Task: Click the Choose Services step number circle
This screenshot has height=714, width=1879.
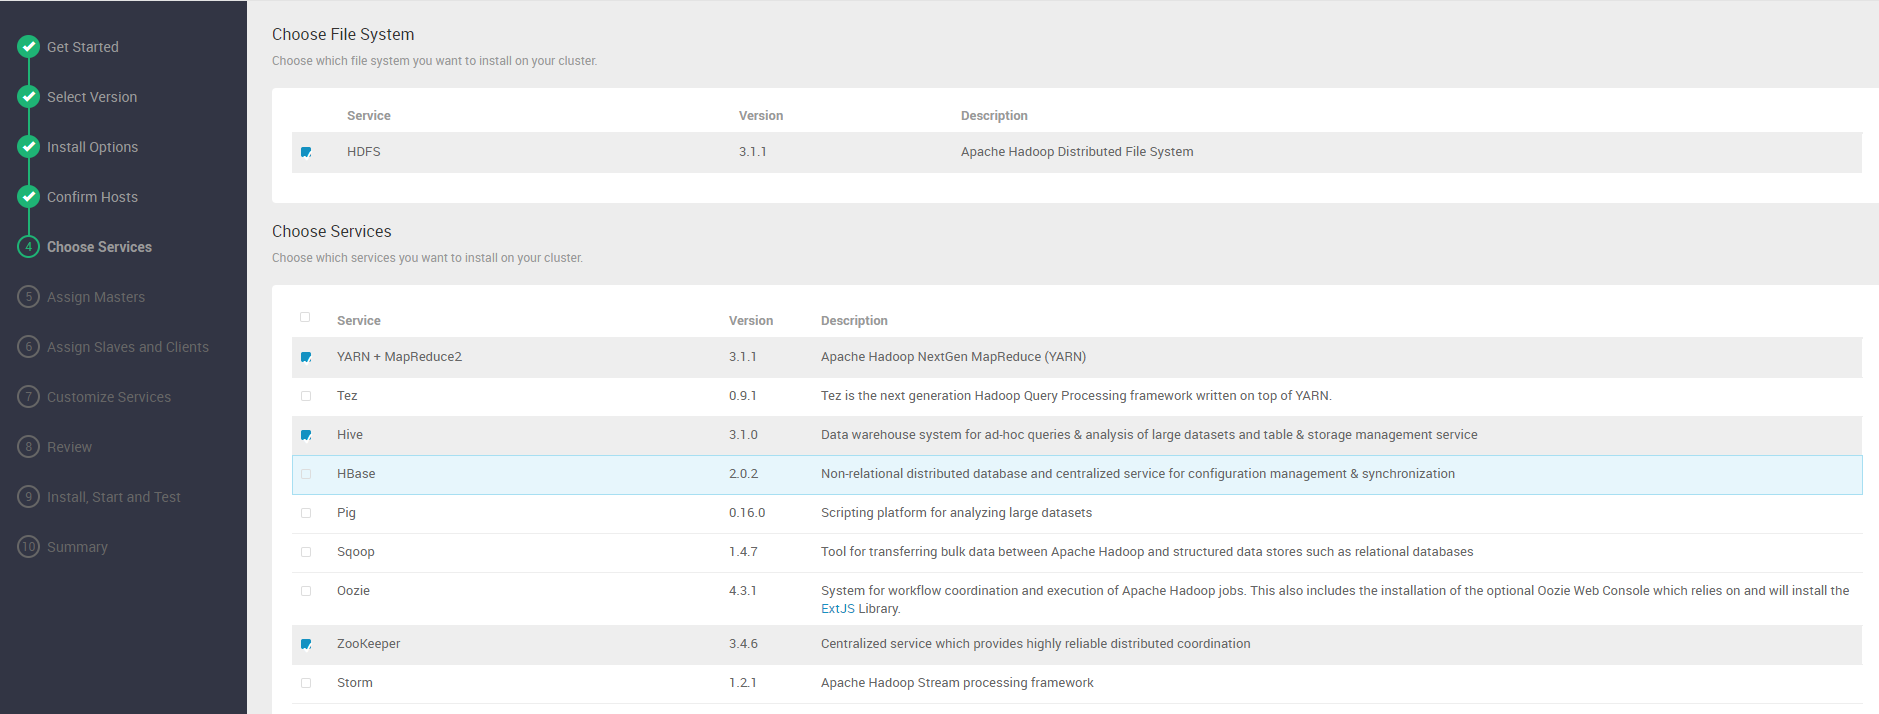Action: coord(29,246)
